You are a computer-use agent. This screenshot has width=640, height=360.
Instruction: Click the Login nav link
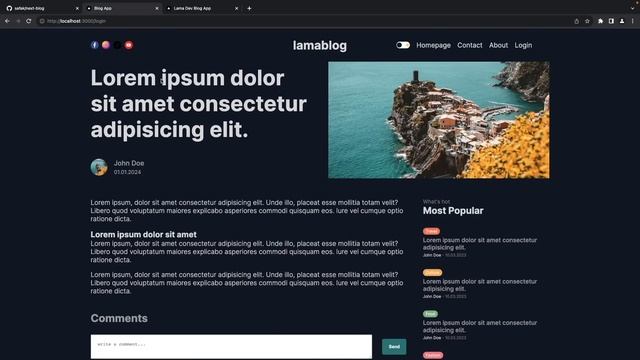point(523,45)
